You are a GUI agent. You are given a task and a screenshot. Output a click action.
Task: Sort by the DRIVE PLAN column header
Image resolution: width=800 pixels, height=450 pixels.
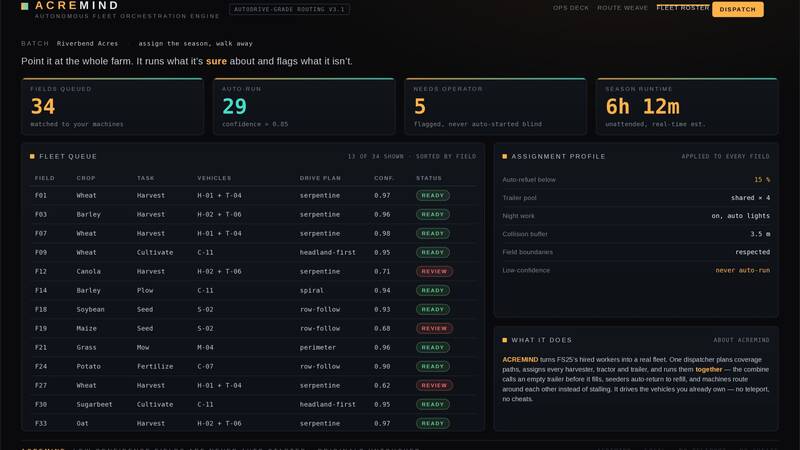[x=320, y=178]
